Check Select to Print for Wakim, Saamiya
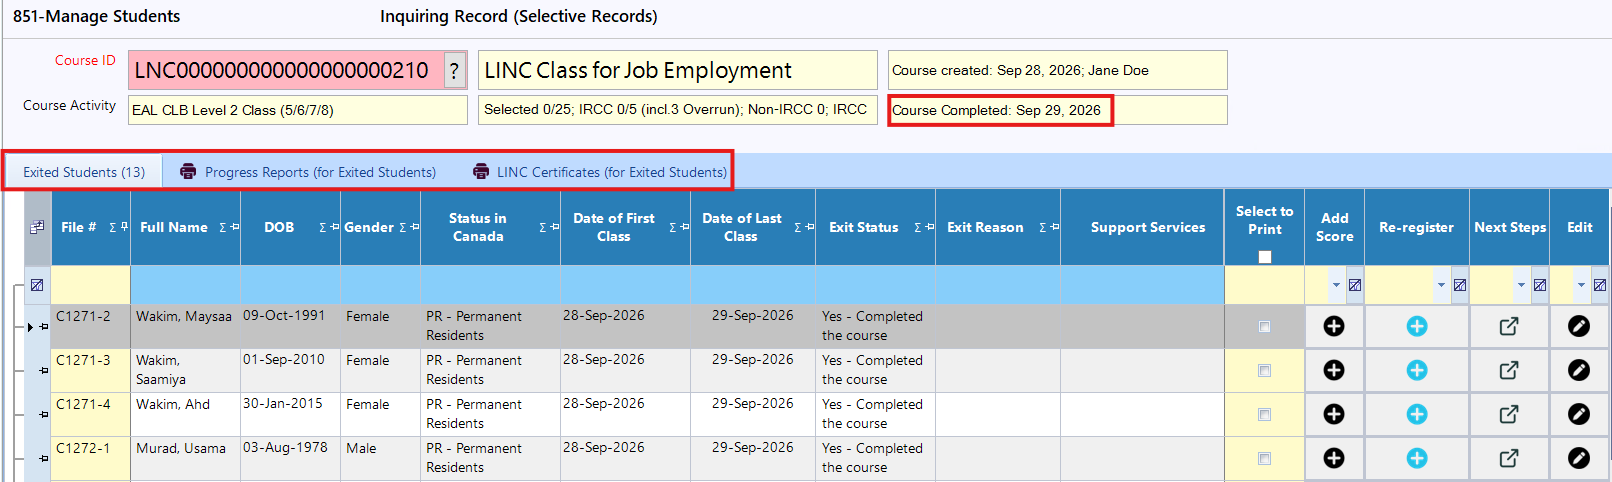 point(1265,371)
